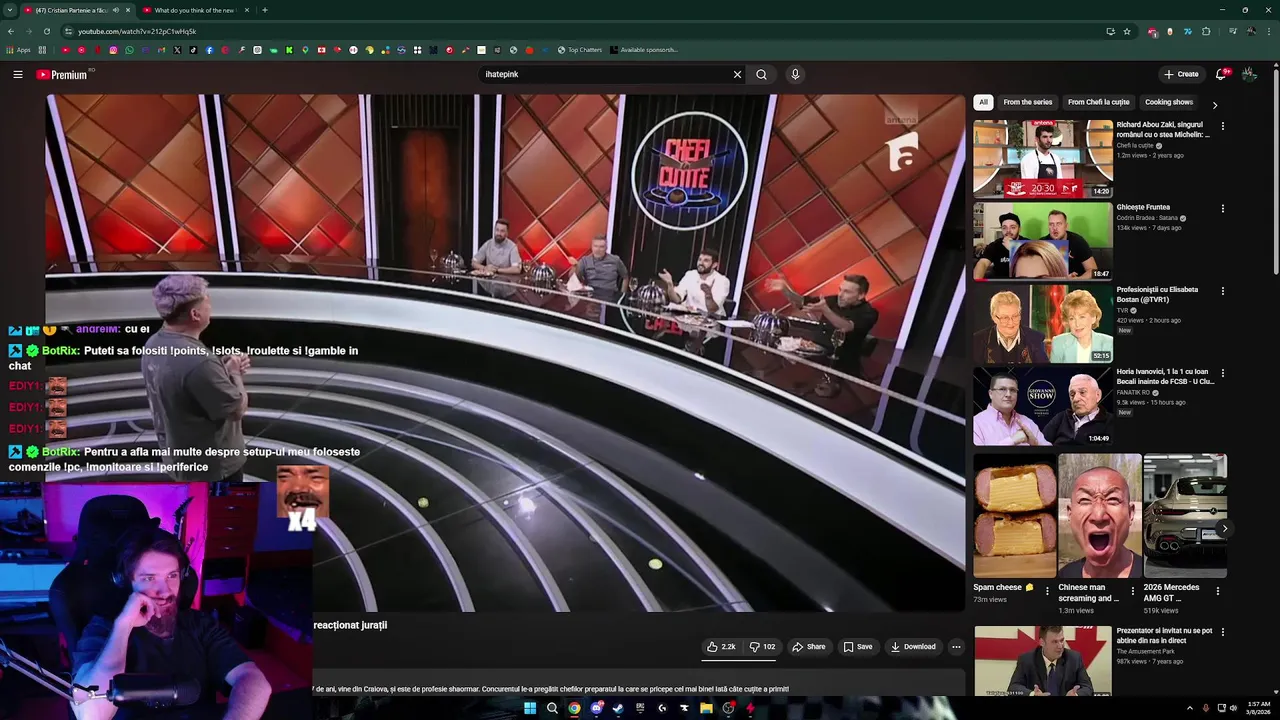The image size is (1280, 720).
Task: Open the YouTube guide hamburger menu
Action: [x=18, y=74]
